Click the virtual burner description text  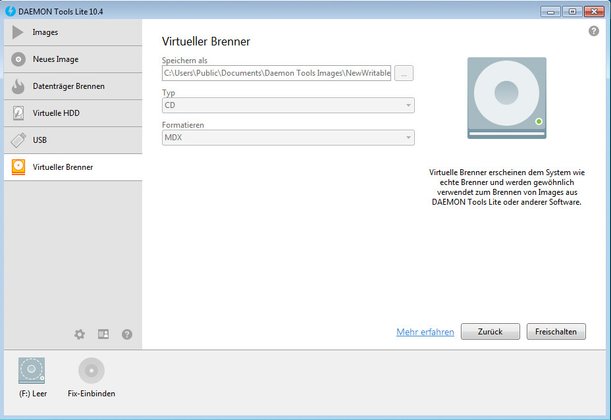pyautogui.click(x=507, y=187)
